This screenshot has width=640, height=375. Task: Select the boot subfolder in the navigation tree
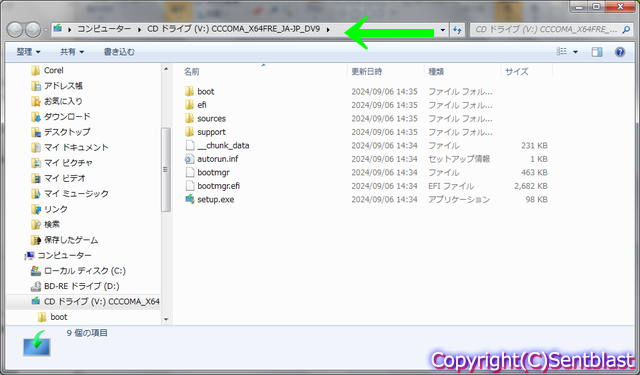59,317
